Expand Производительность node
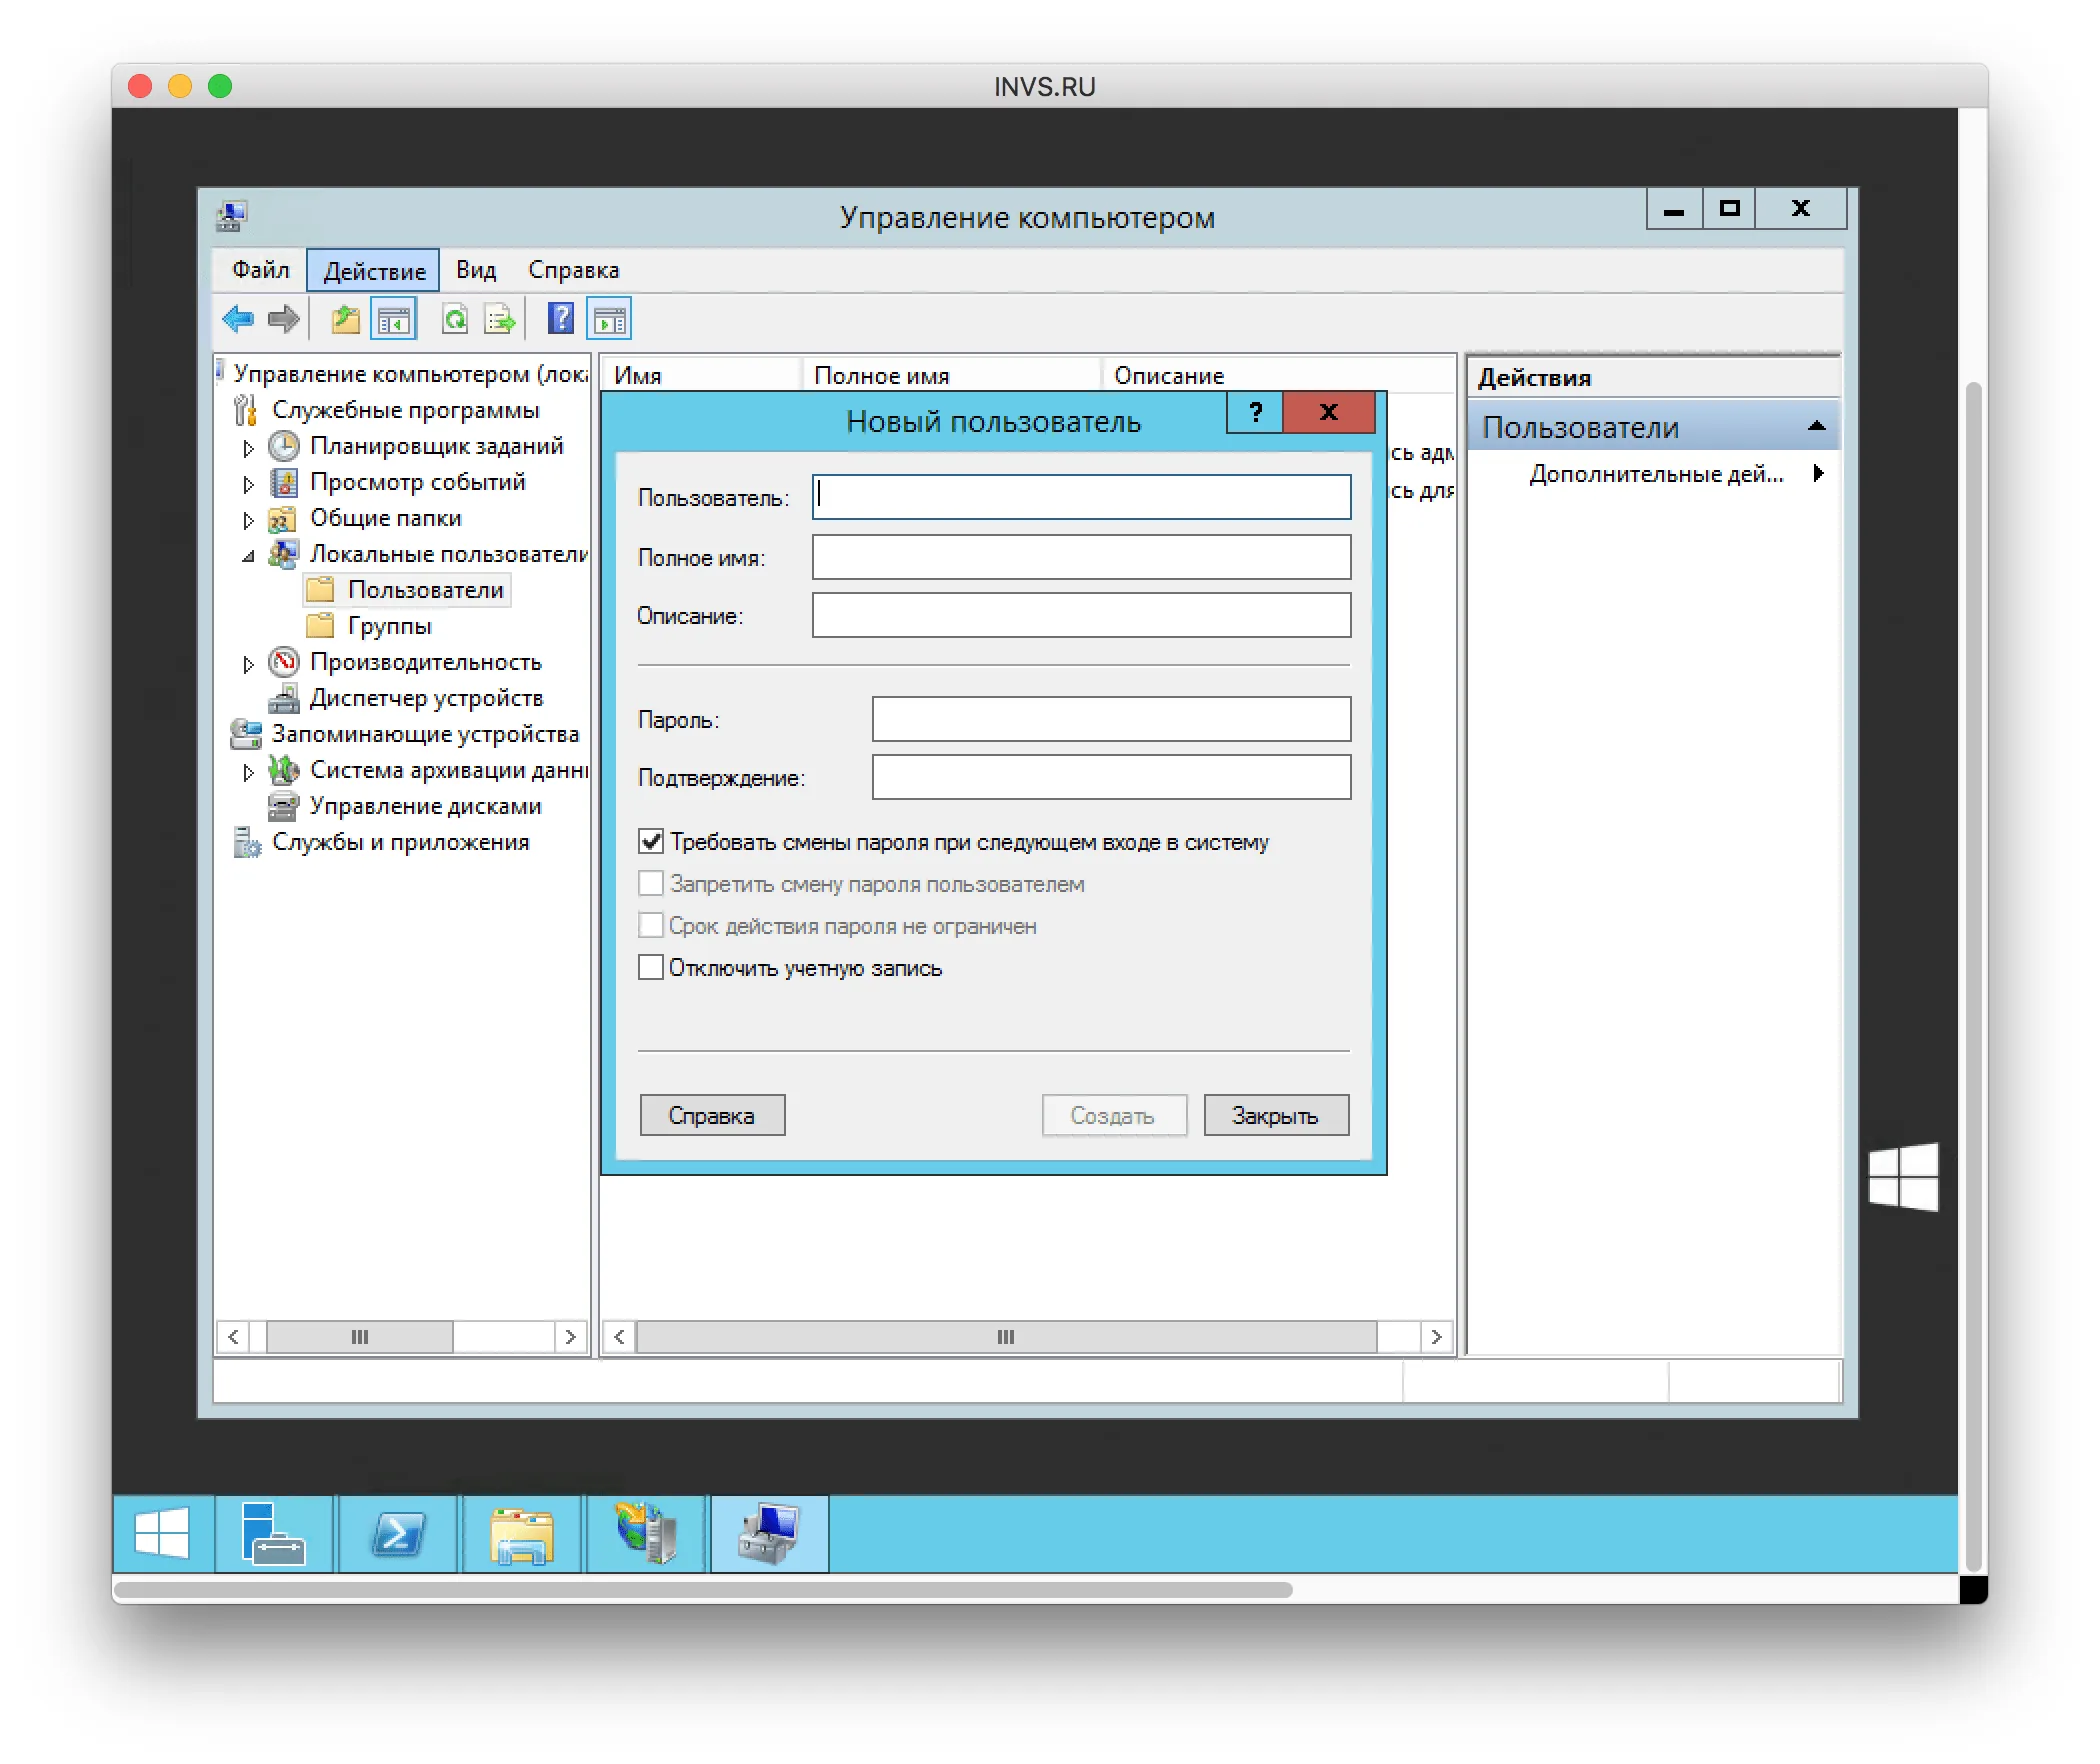 coord(248,662)
